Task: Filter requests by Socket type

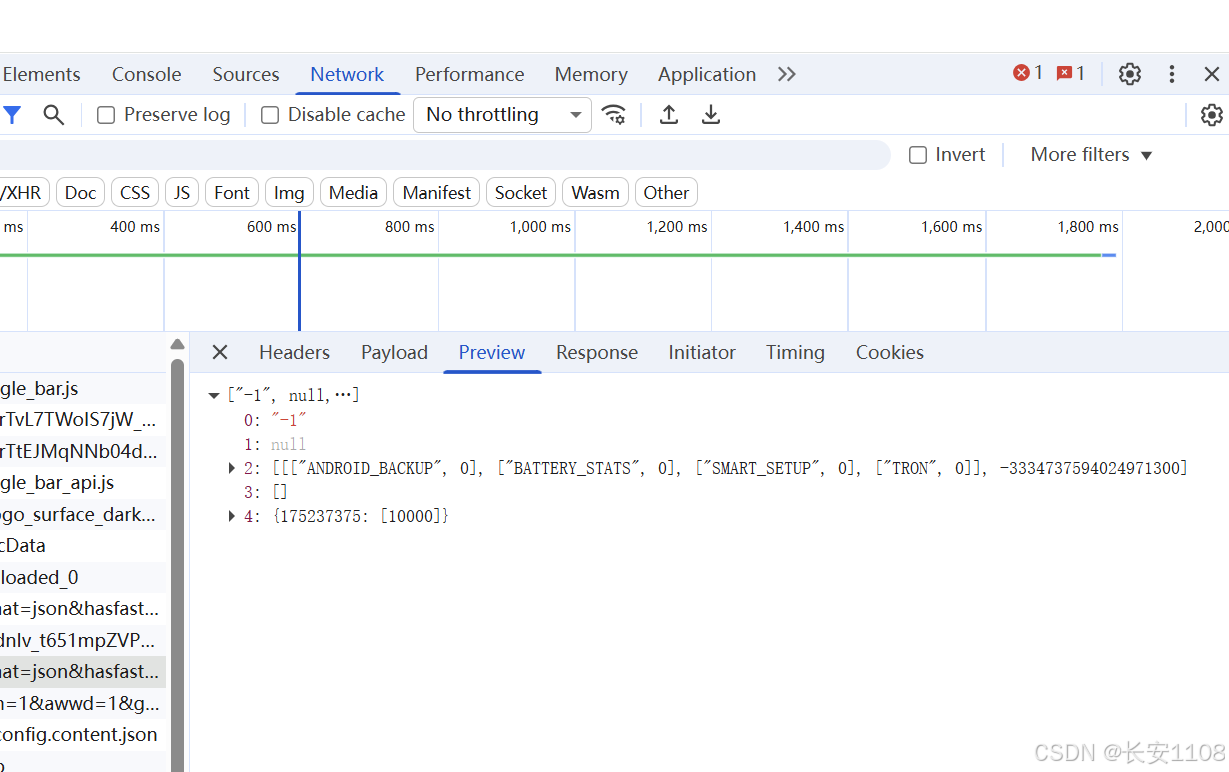Action: (521, 193)
